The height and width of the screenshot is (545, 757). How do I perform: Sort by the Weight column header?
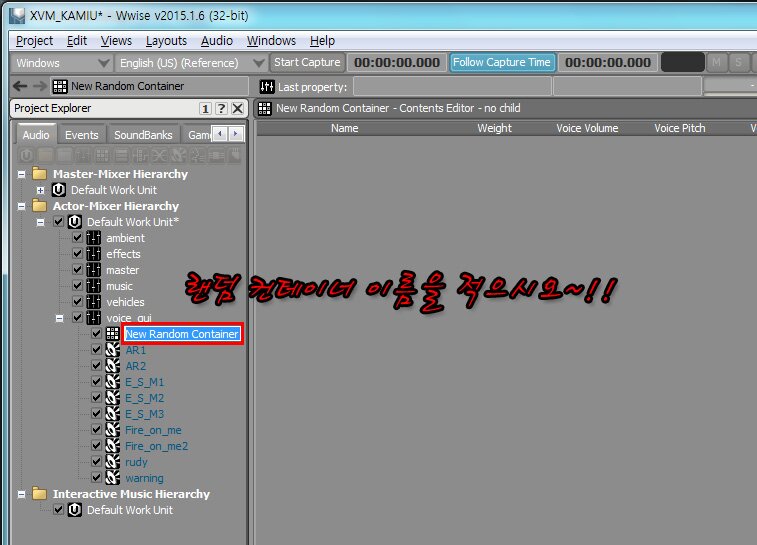(x=494, y=128)
